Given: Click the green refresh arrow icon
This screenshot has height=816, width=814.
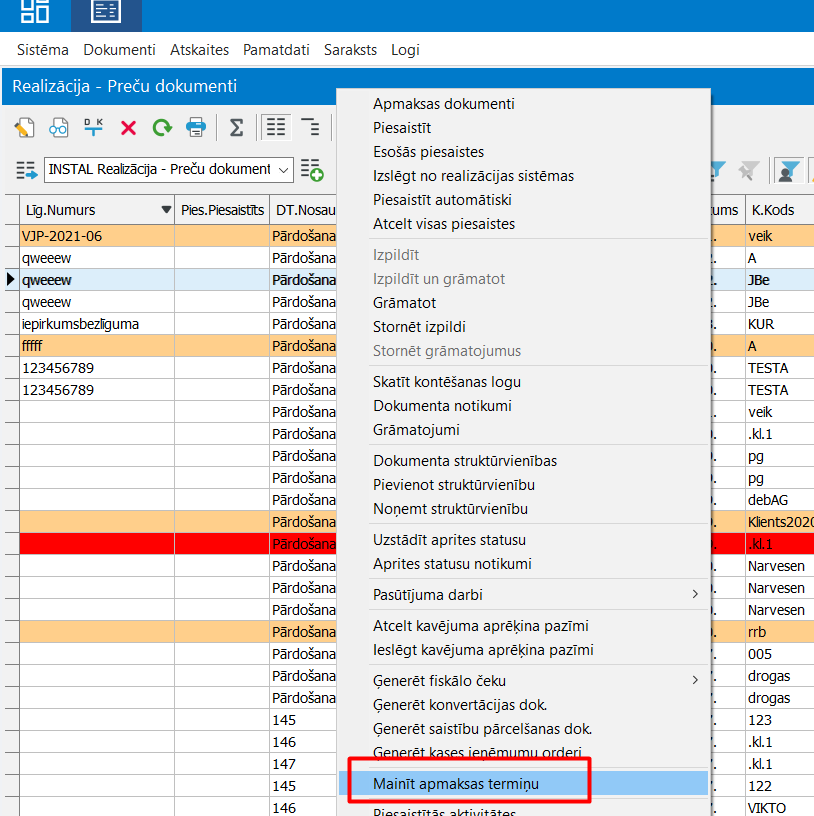Looking at the screenshot, I should [x=161, y=127].
